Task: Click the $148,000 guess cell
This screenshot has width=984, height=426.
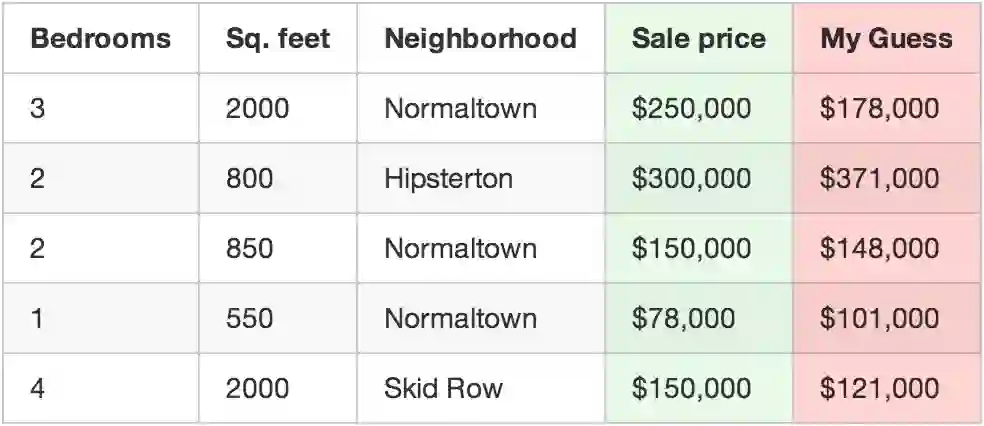Action: tap(879, 248)
